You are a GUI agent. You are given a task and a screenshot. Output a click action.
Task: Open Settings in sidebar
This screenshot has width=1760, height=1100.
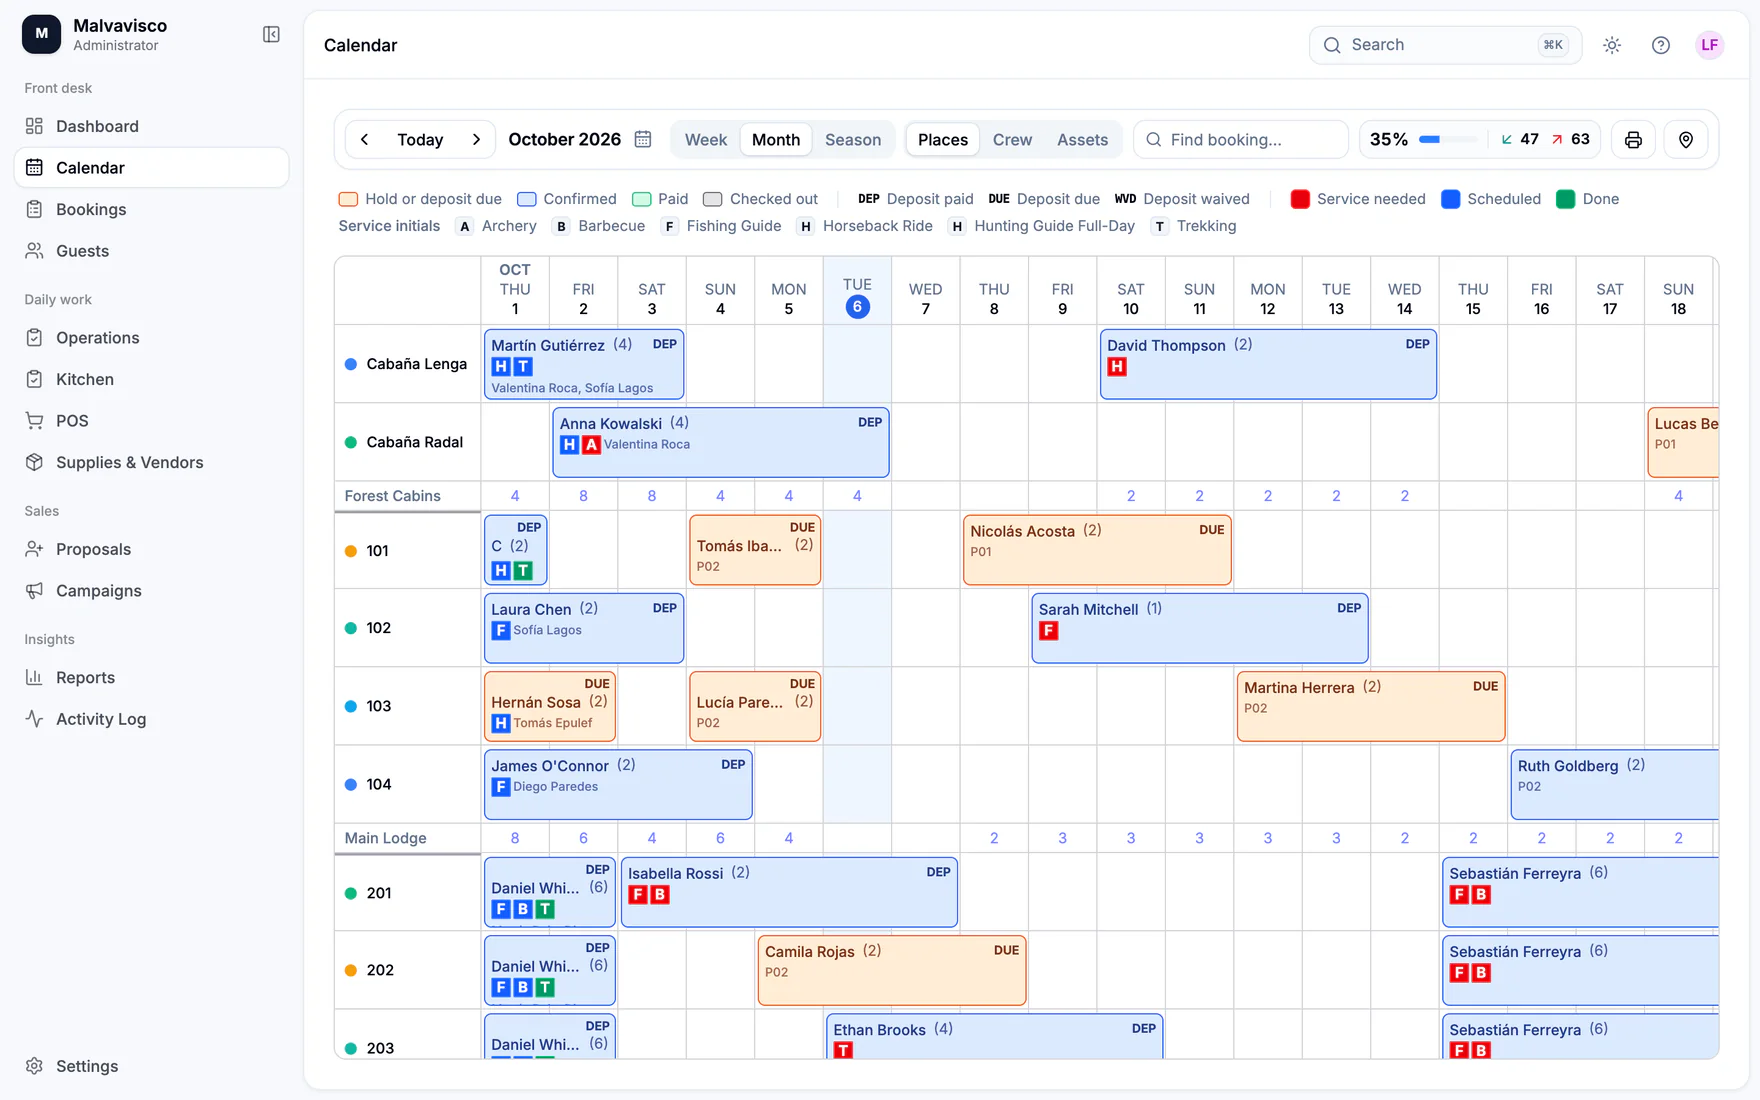(151, 1066)
